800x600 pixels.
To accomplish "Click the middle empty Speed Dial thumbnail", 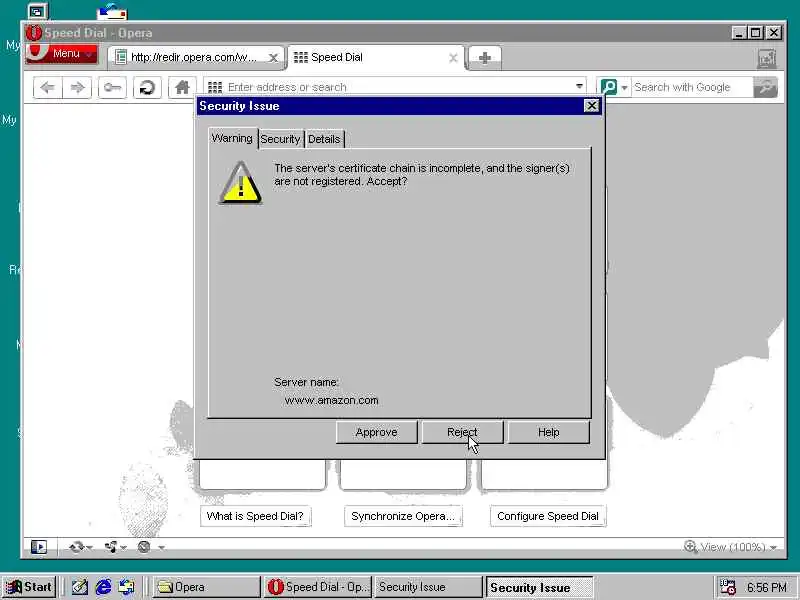I will 403,474.
